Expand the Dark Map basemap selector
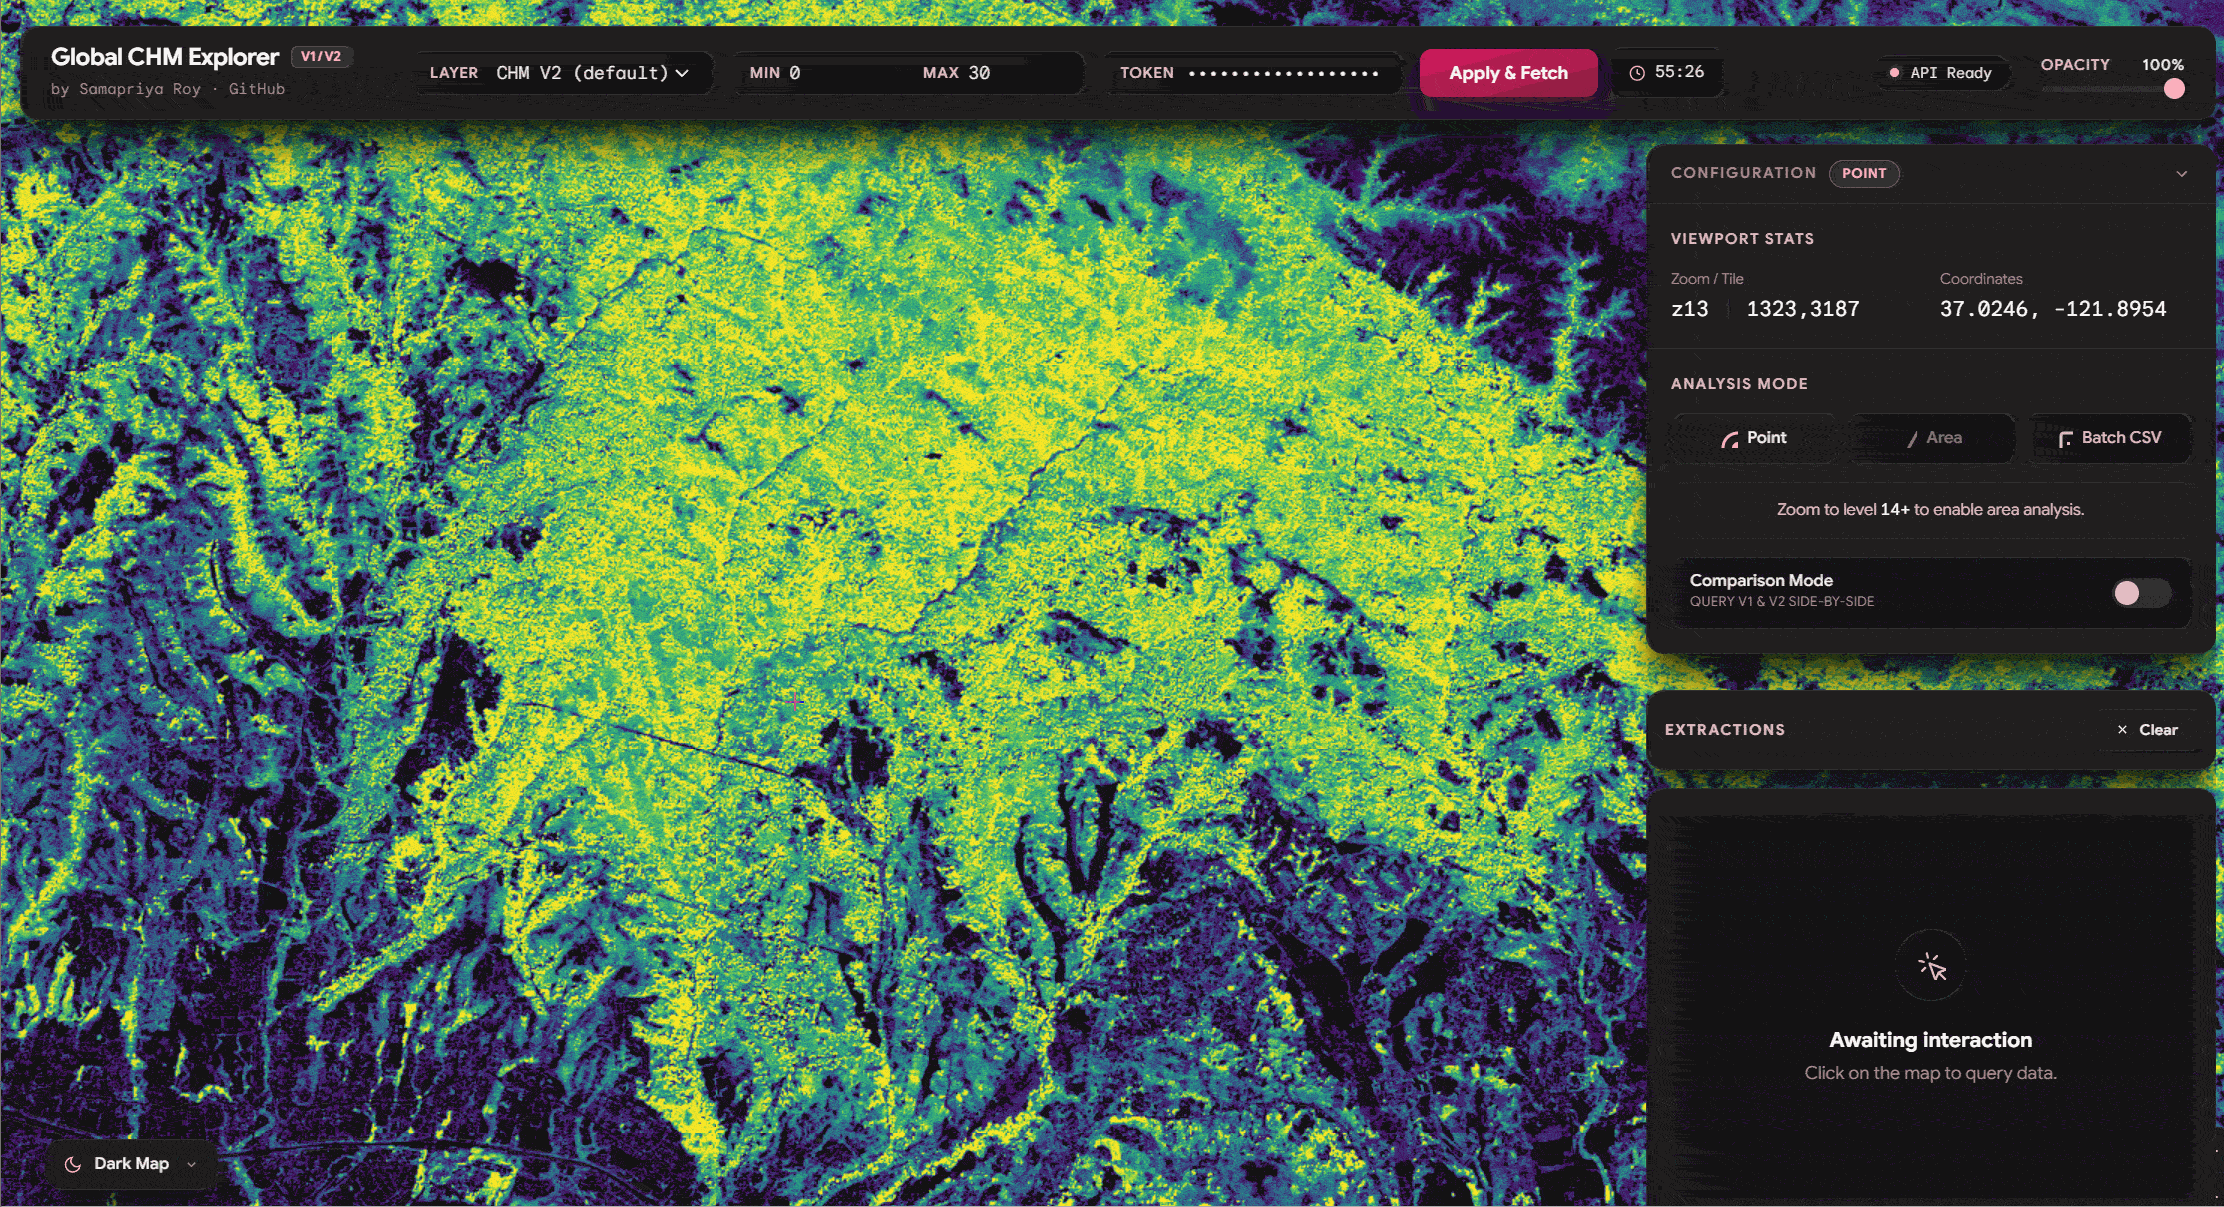The height and width of the screenshot is (1207, 2224). (131, 1164)
